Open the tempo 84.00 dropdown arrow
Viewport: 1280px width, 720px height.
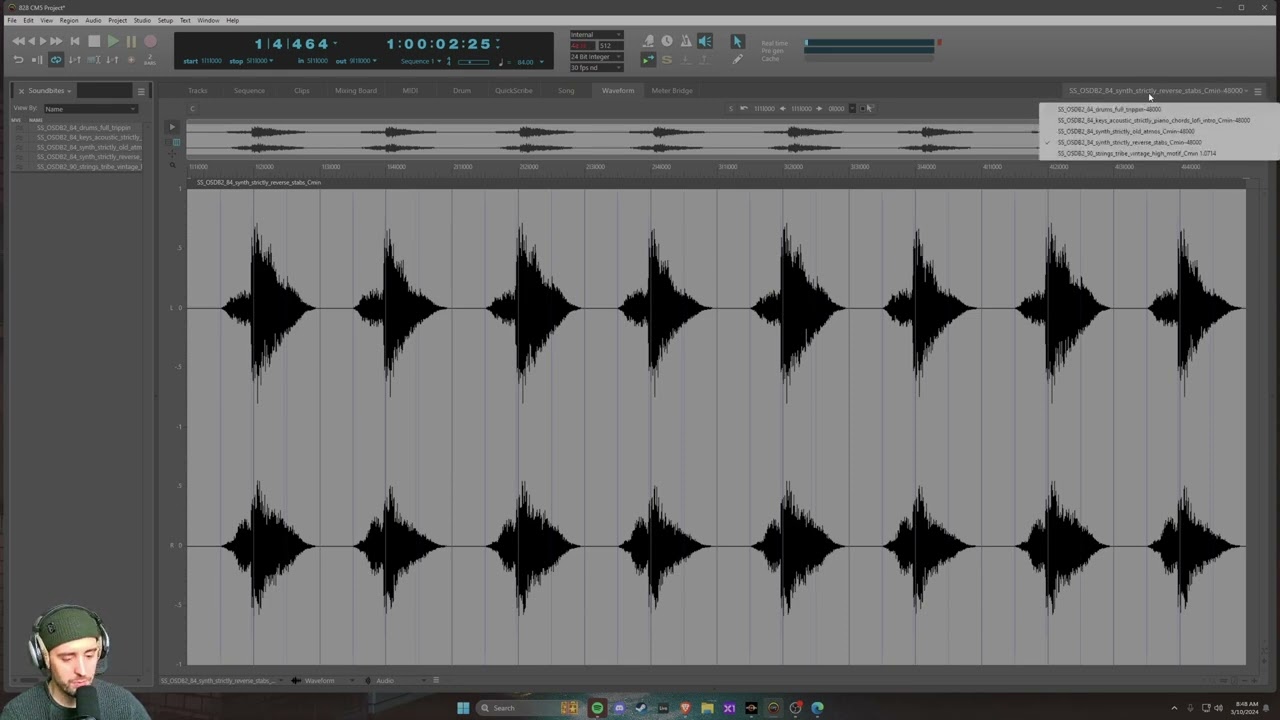(x=541, y=62)
